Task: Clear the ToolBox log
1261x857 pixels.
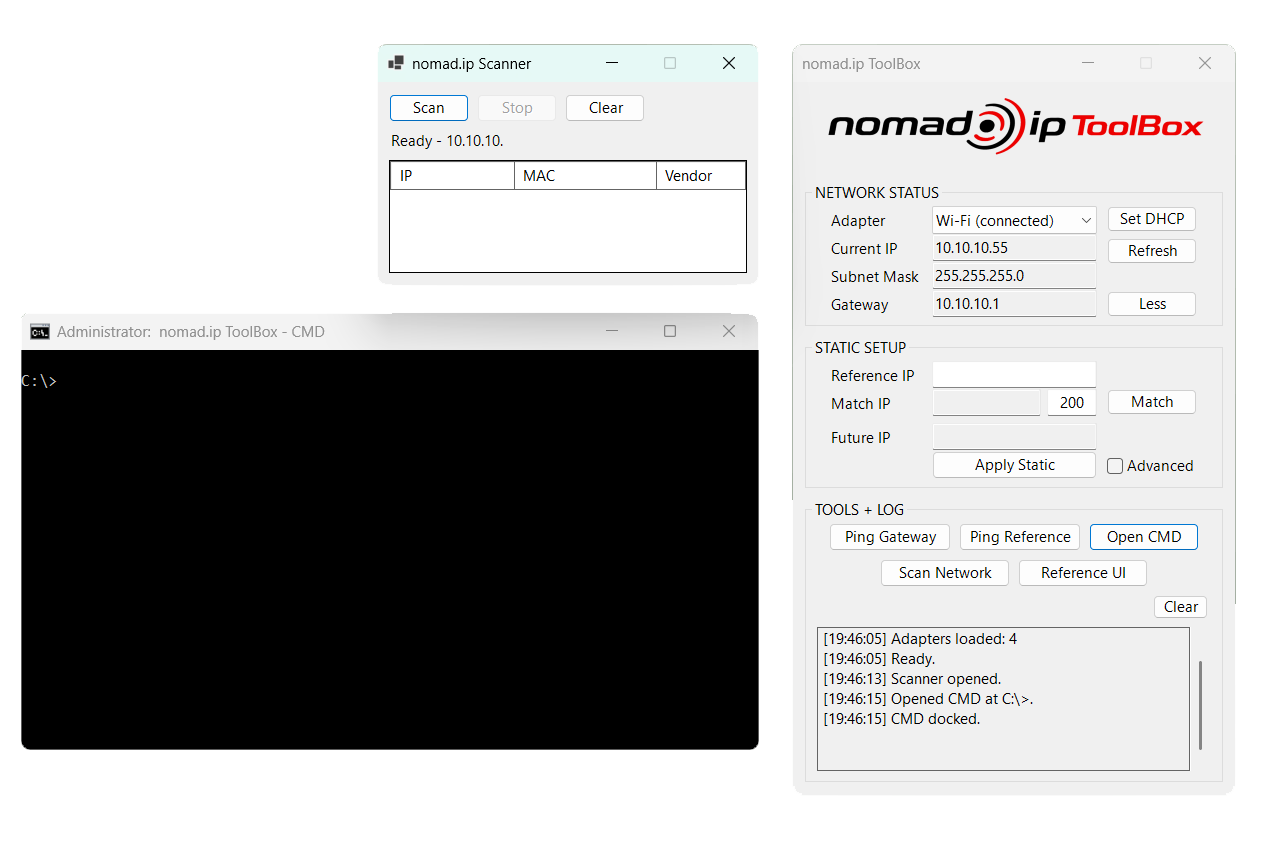Action: point(1180,607)
